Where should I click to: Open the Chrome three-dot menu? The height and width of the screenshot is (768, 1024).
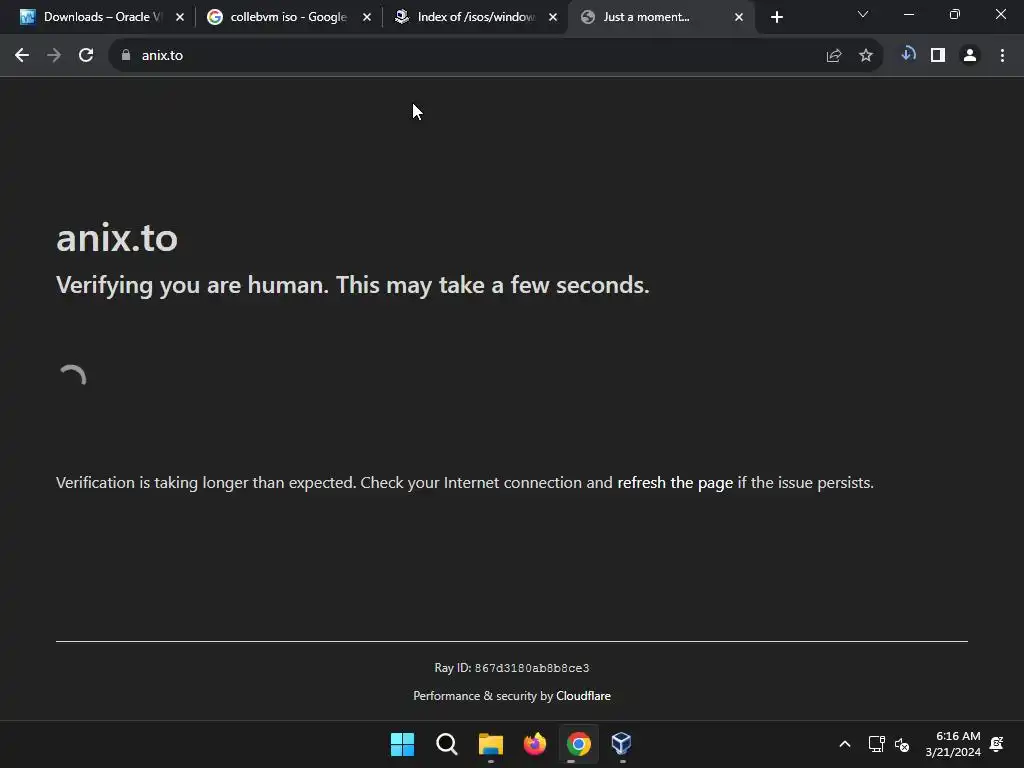click(x=1002, y=56)
